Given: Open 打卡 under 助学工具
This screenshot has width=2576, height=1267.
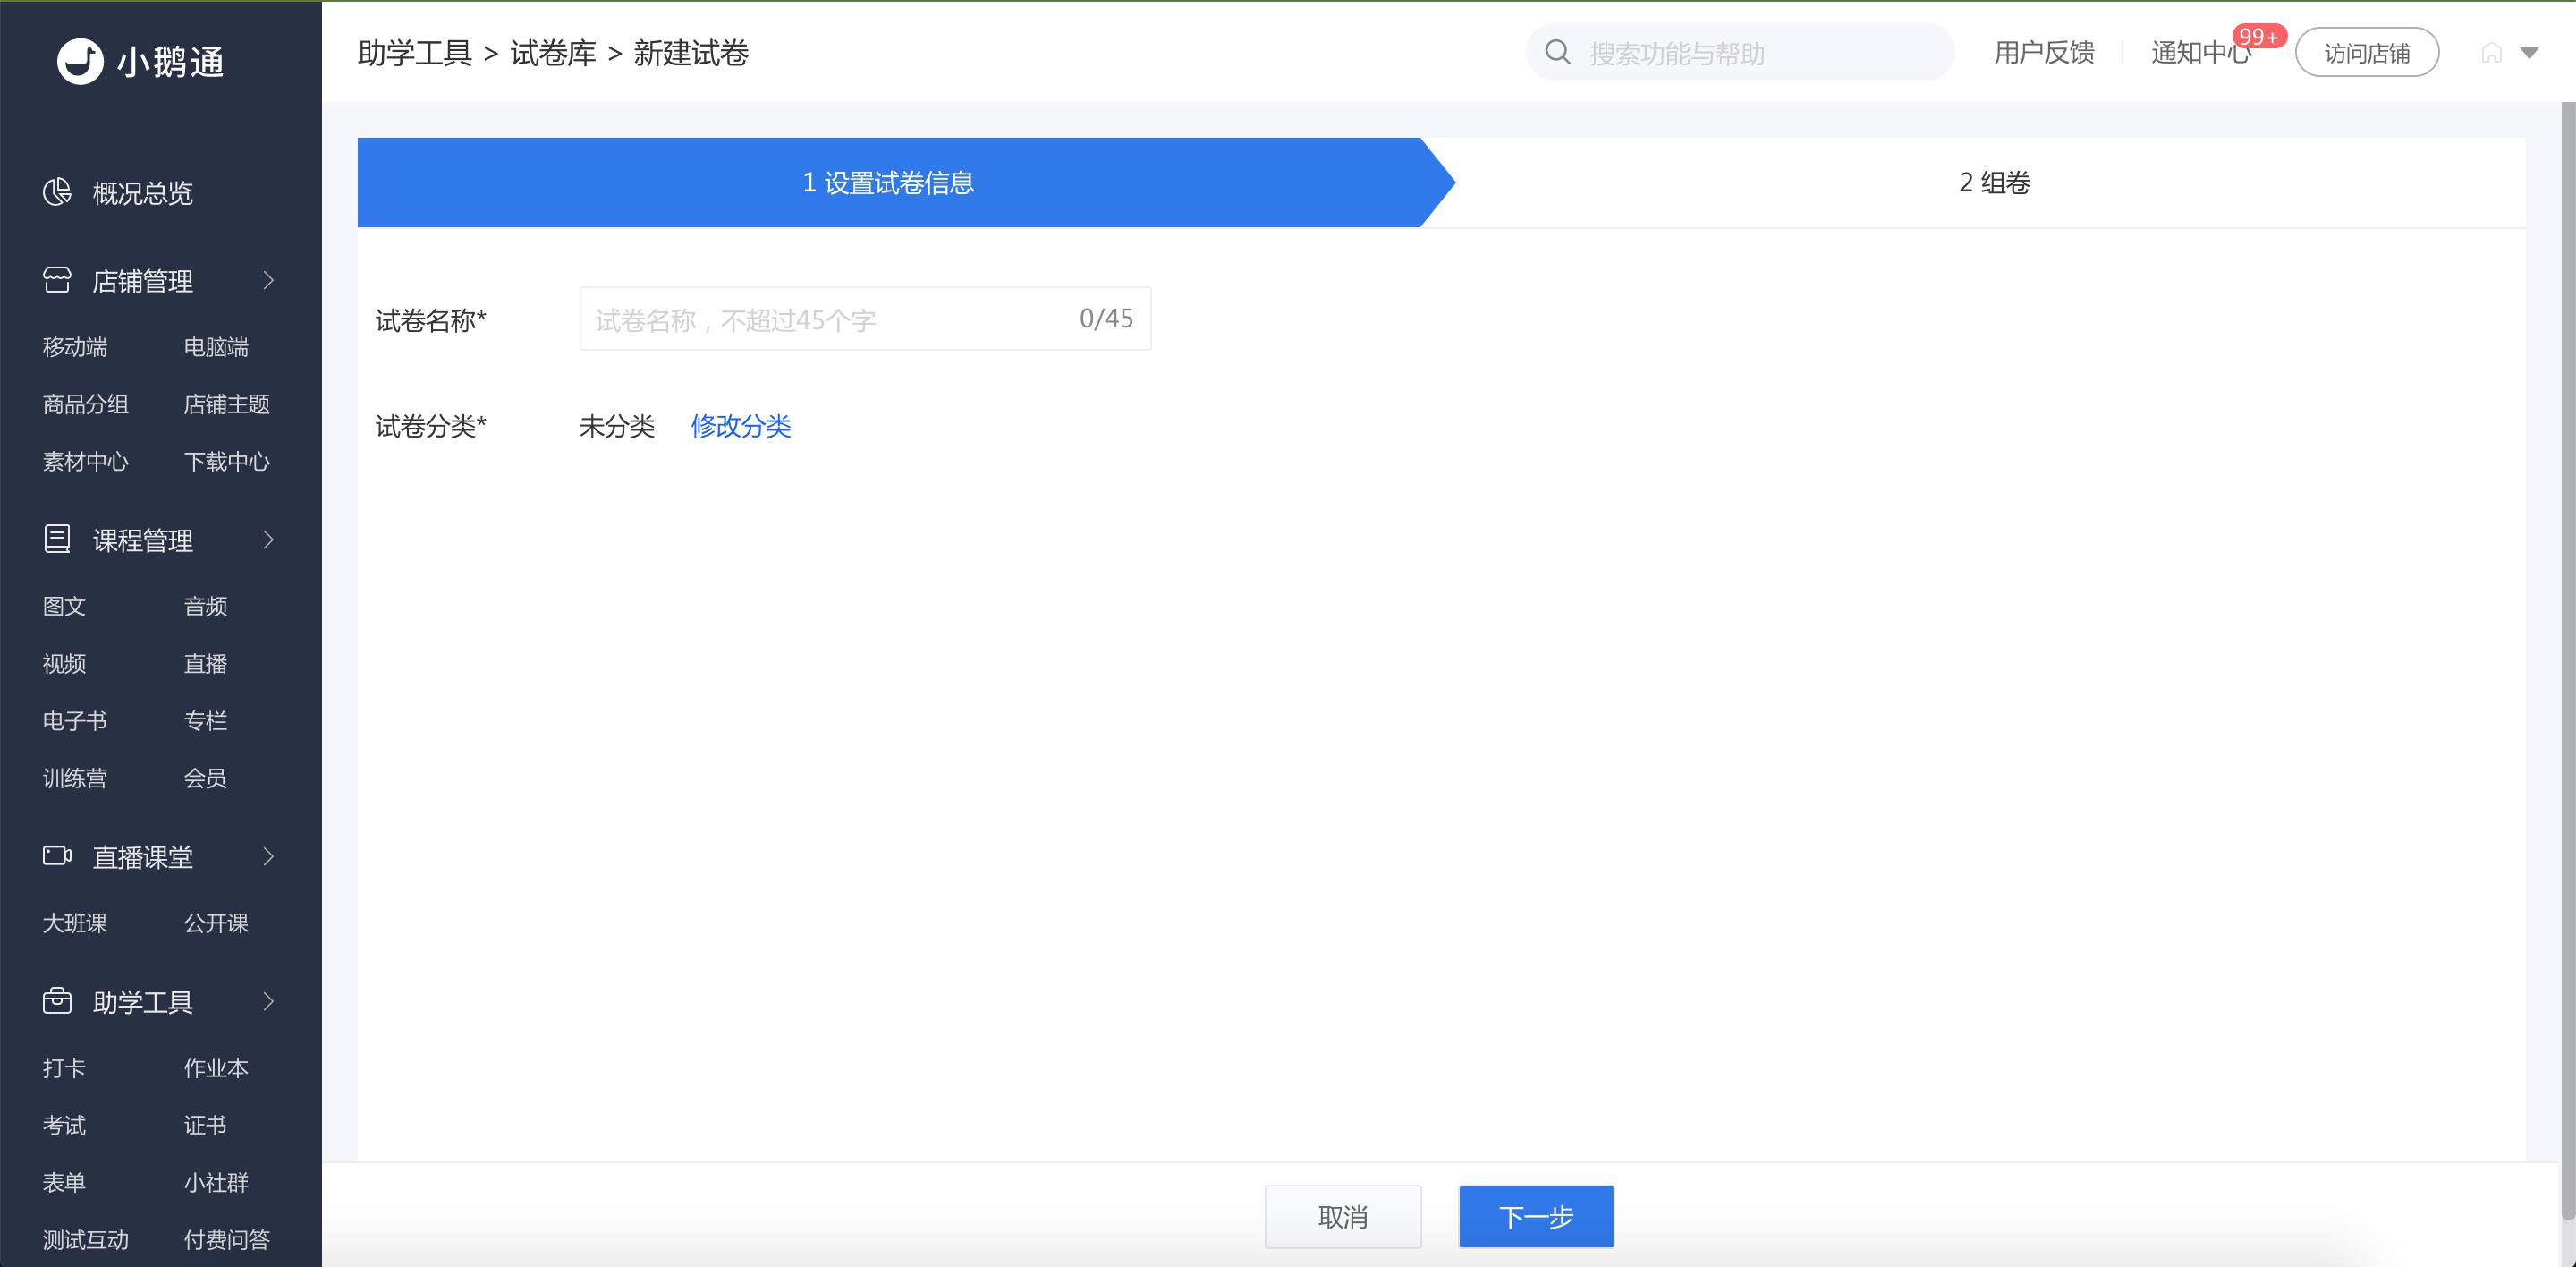Looking at the screenshot, I should [64, 1067].
